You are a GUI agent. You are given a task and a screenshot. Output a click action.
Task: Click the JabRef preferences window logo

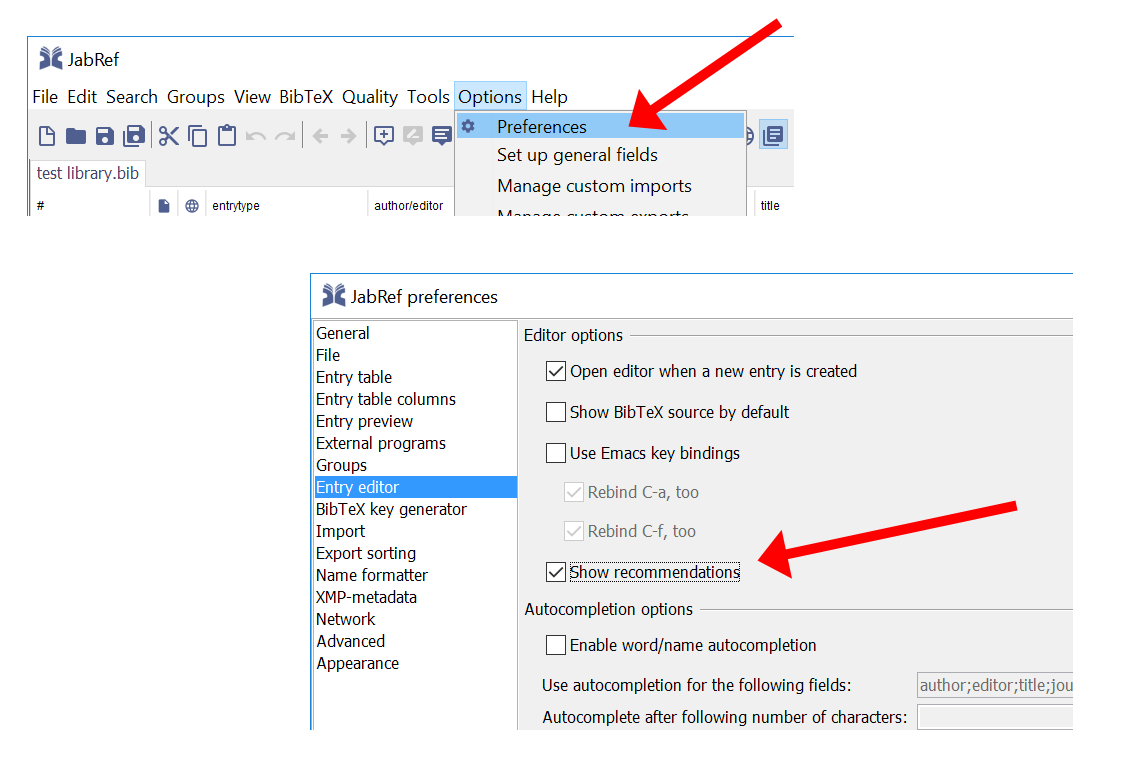pos(334,295)
